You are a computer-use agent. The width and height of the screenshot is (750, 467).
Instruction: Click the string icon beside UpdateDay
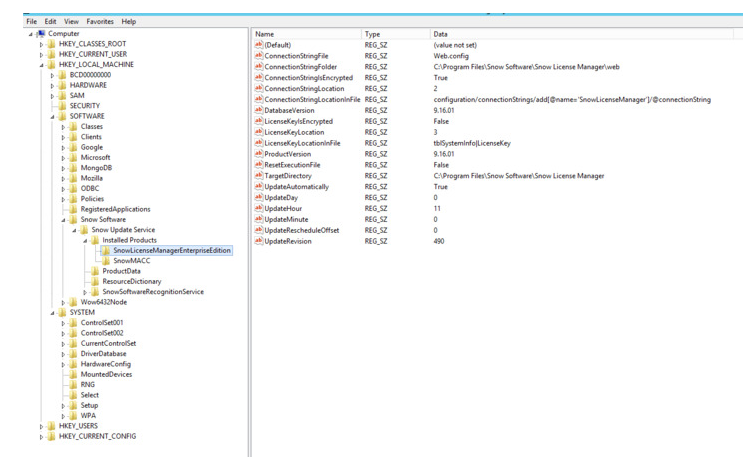[x=259, y=198]
